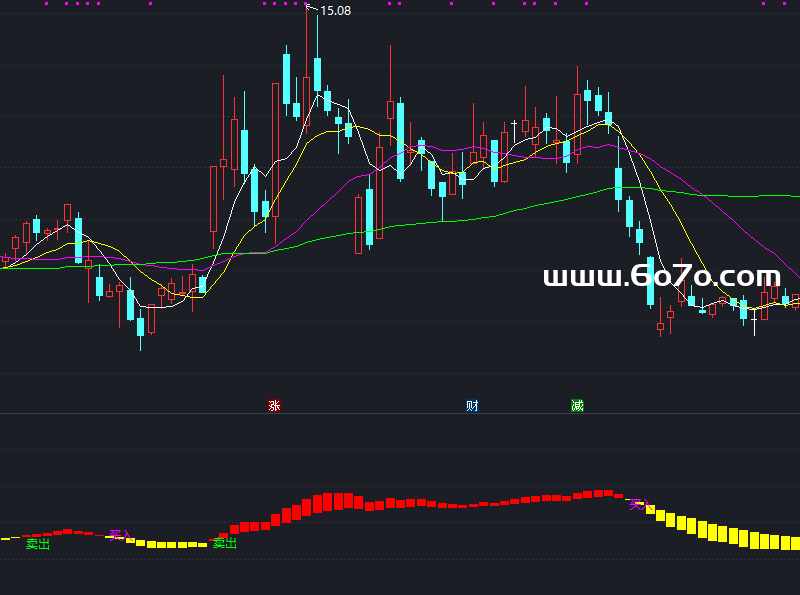800x595 pixels.
Task: Click the first magenta dot at chart top
Action: click(x=47, y=4)
